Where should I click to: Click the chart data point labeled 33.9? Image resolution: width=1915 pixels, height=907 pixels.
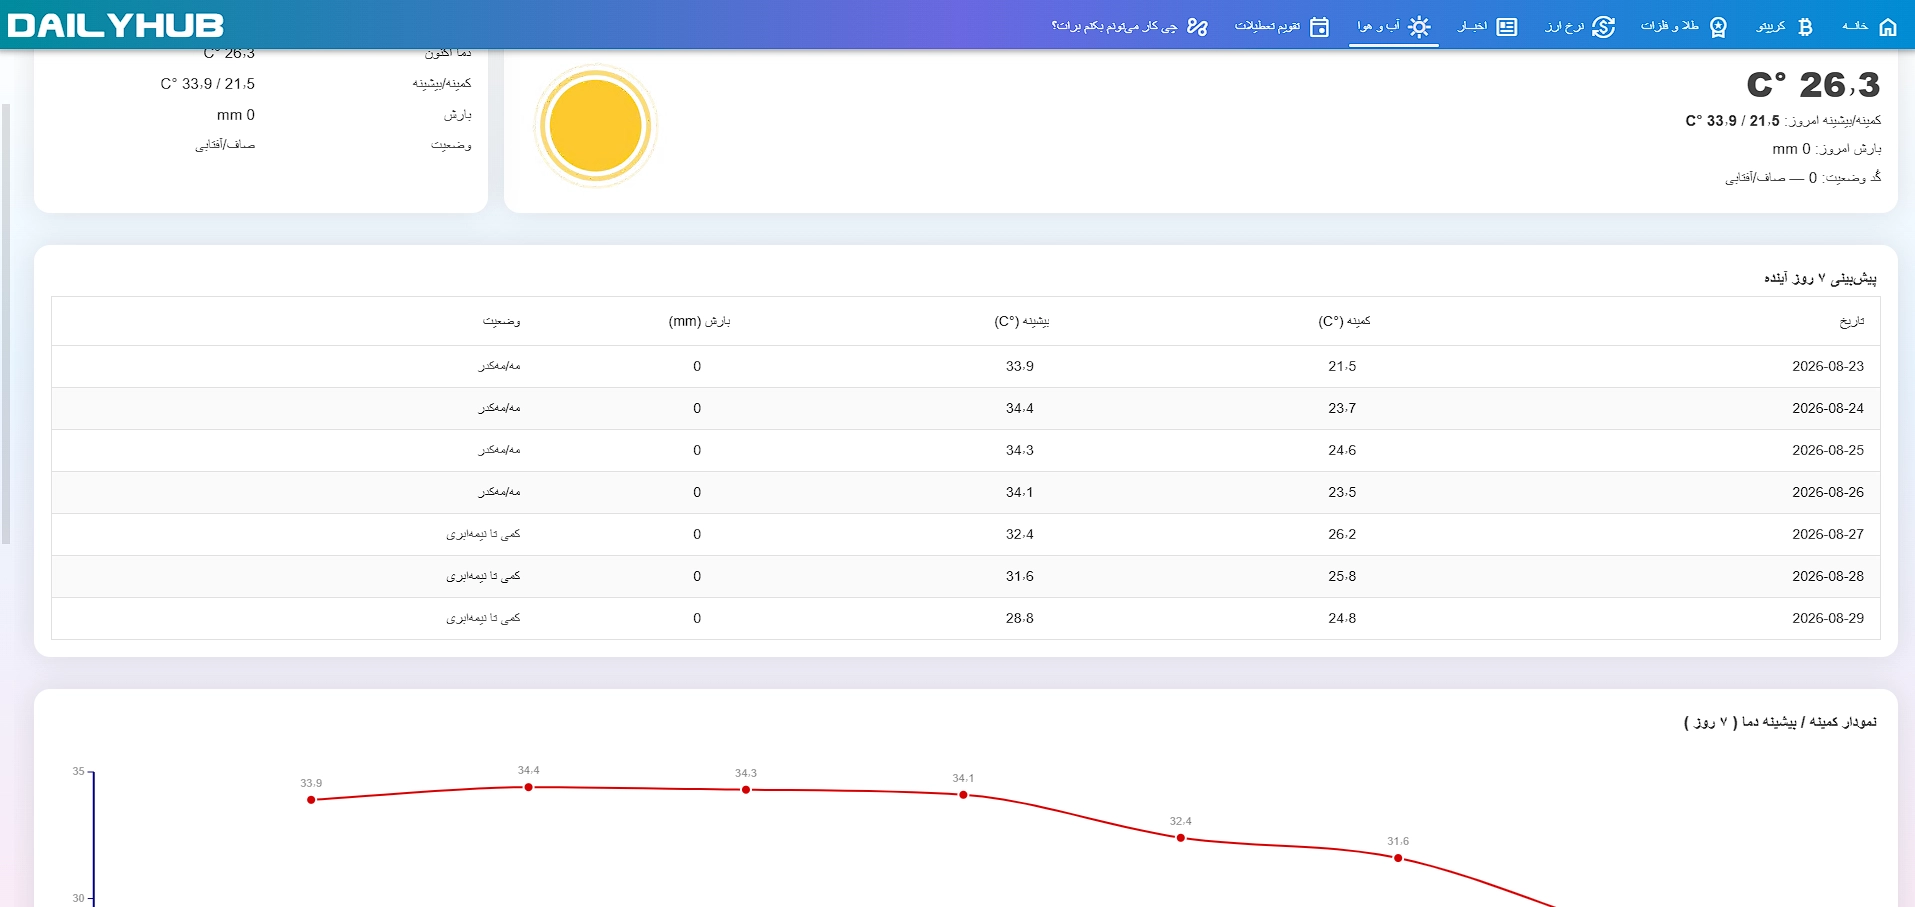[x=311, y=800]
